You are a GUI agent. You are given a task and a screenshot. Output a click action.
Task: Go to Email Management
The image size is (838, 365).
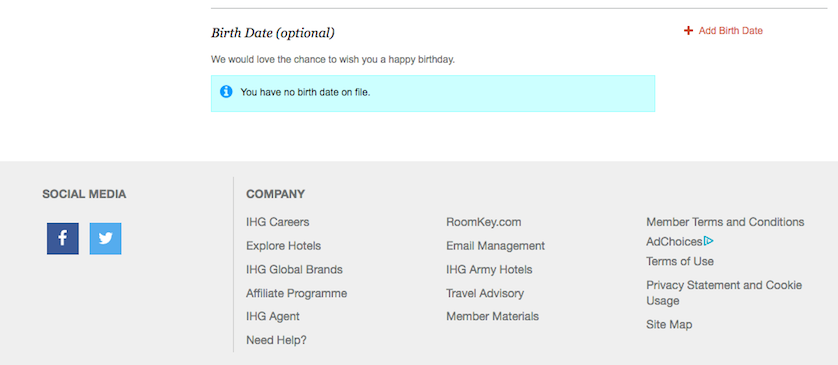click(495, 246)
